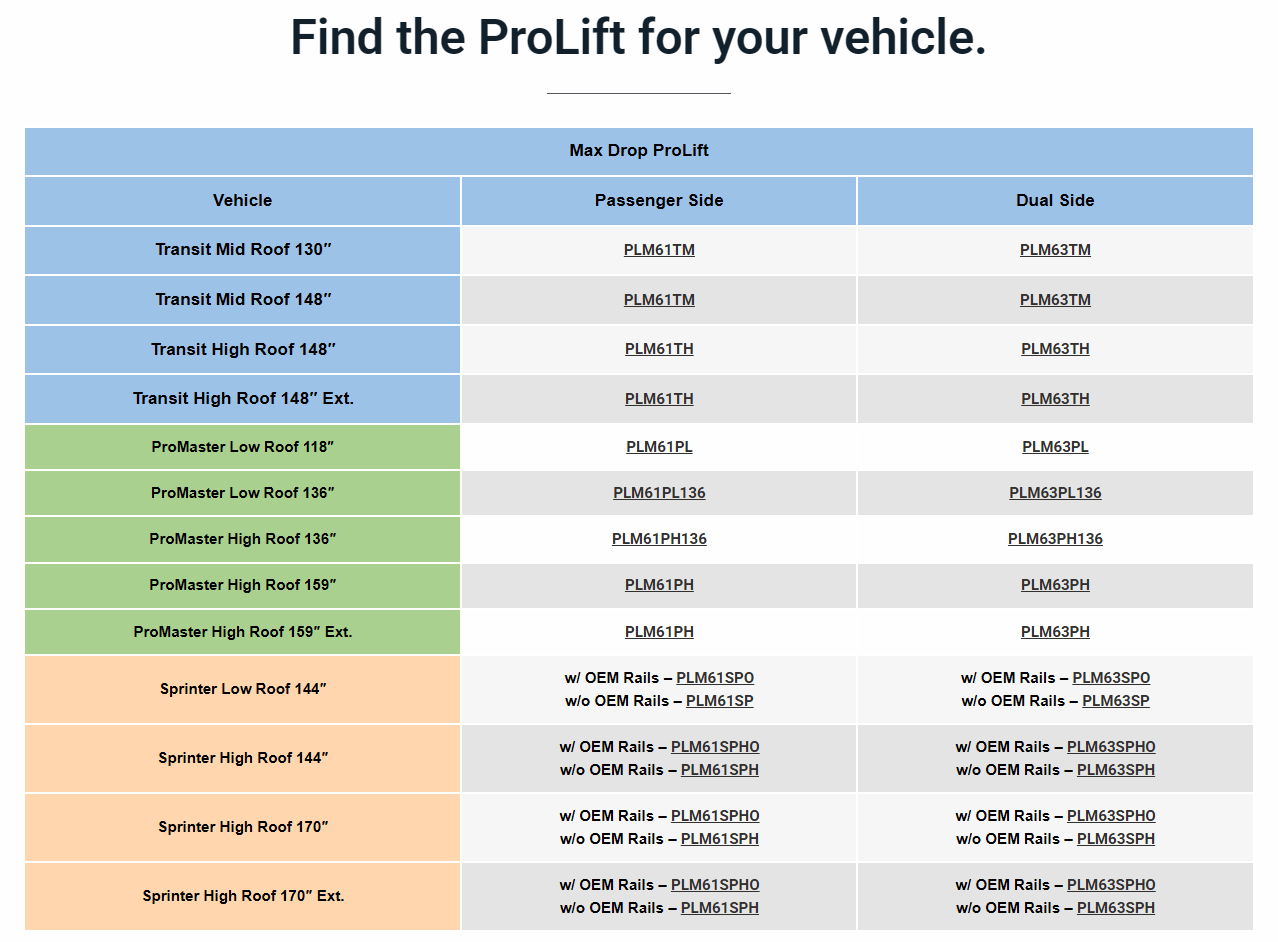Screen dimensions: 1278x942
Task: Open PLM61SPH for Sprinter High Roof 170″ Ext.
Action: tap(719, 908)
